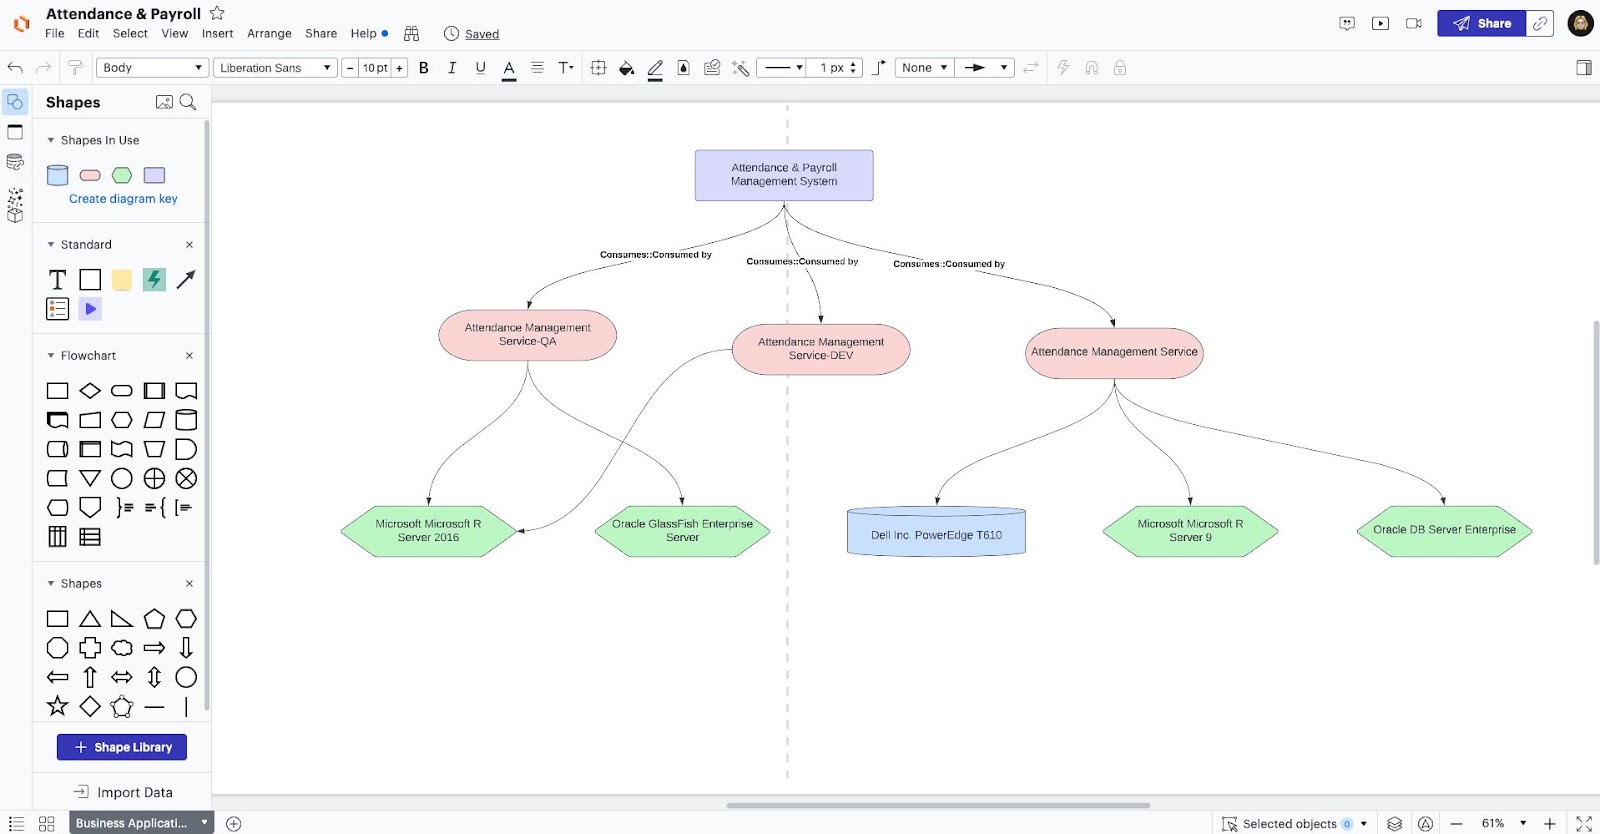Copy the share link using chain icon
This screenshot has width=1600, height=834.
[x=1540, y=23]
